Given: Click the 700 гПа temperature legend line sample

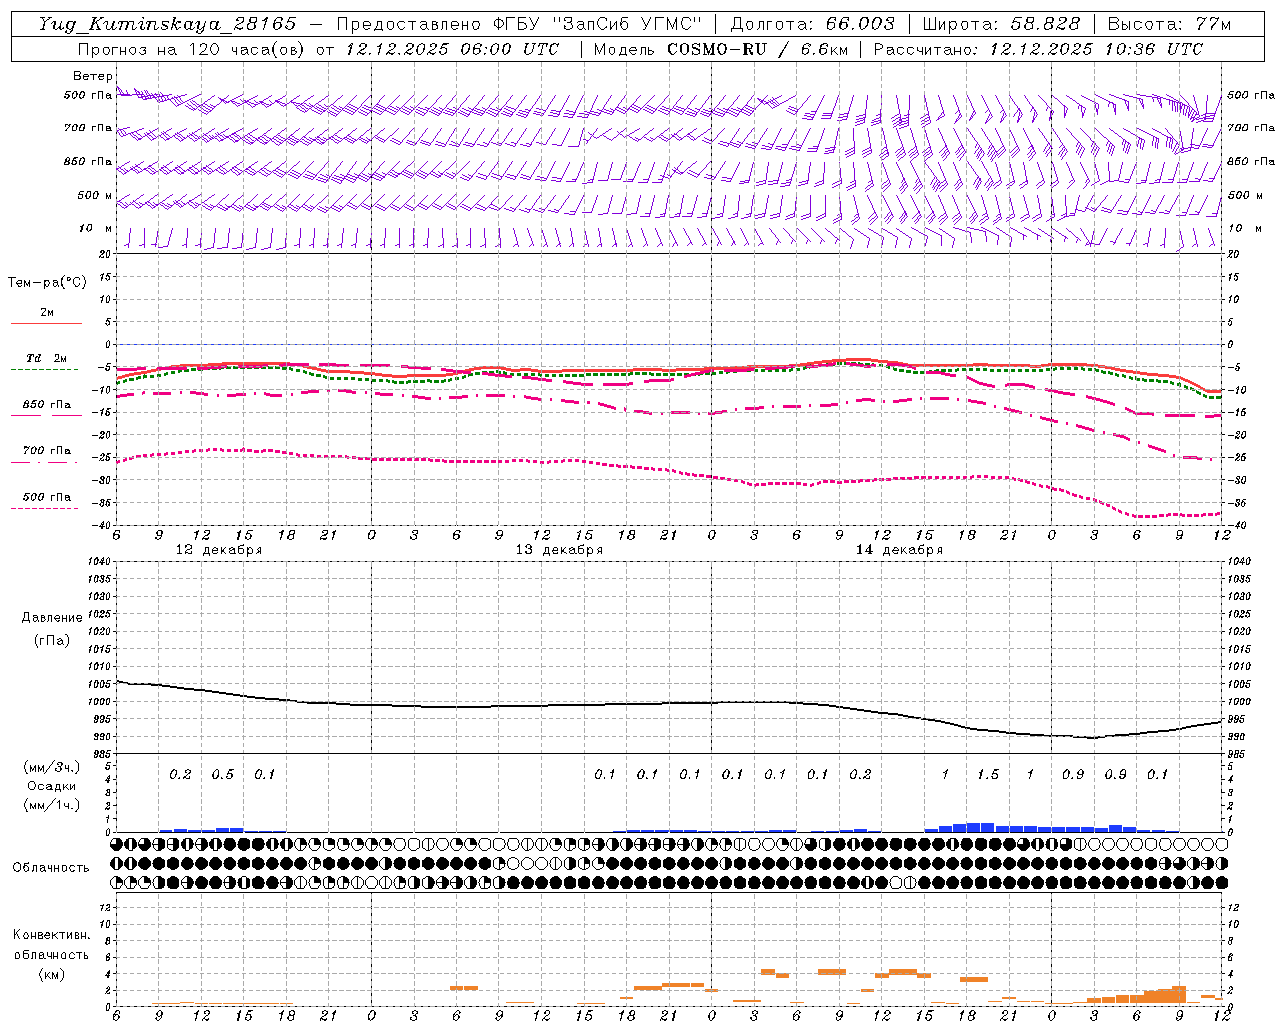Looking at the screenshot, I should click(x=46, y=462).
